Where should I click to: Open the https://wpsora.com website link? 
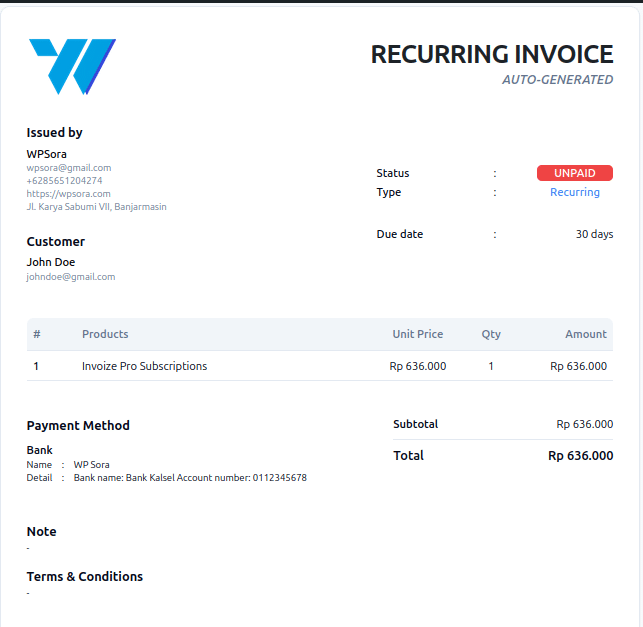point(68,194)
